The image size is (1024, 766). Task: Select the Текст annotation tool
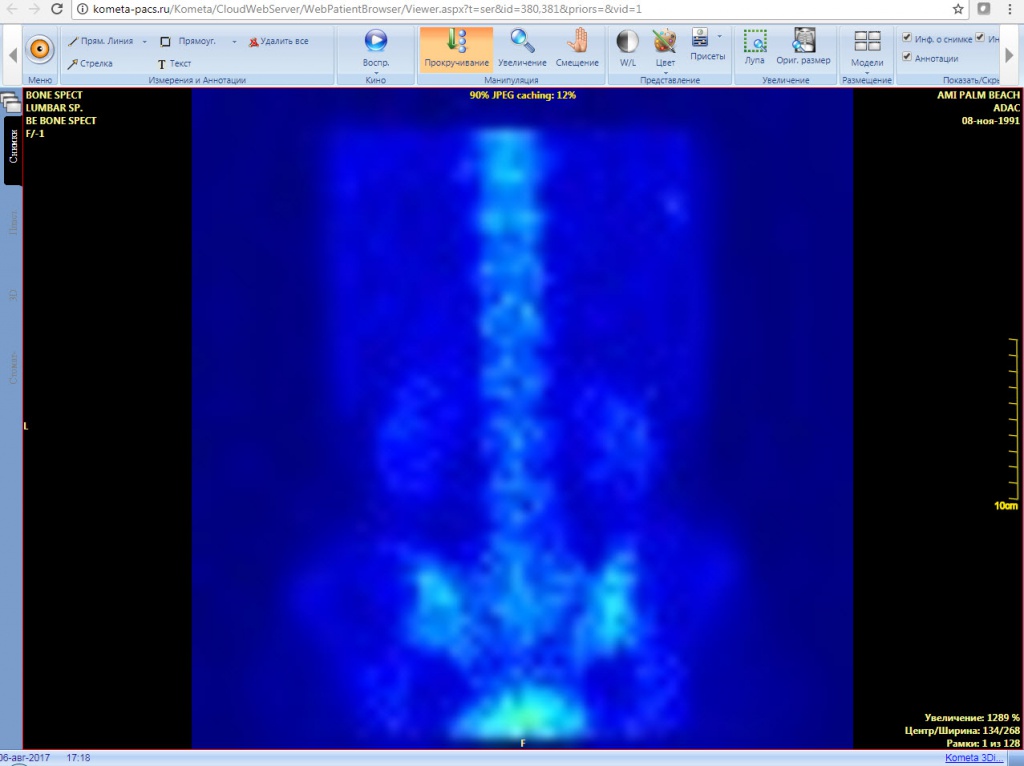(x=174, y=63)
